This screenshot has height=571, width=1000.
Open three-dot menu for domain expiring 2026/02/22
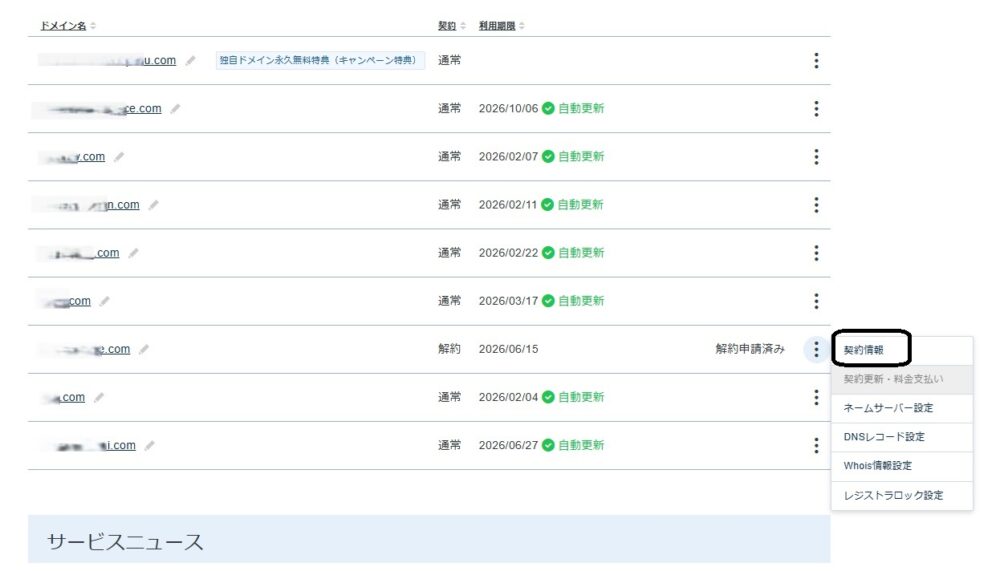click(816, 253)
